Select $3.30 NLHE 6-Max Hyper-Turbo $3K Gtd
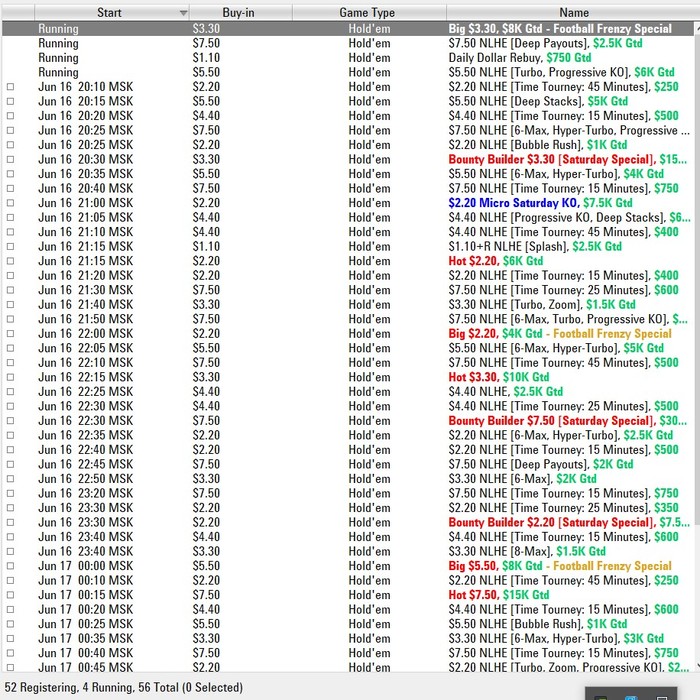Viewport: 700px width, 700px height. (x=348, y=638)
